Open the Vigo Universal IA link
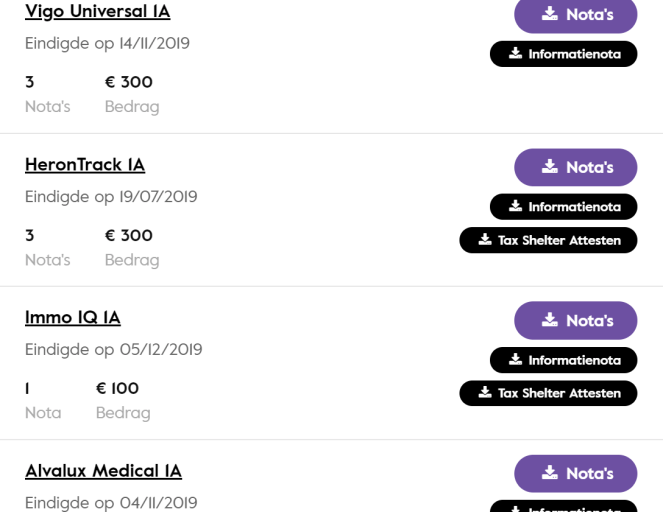Image resolution: width=663 pixels, height=512 pixels. pos(97,12)
